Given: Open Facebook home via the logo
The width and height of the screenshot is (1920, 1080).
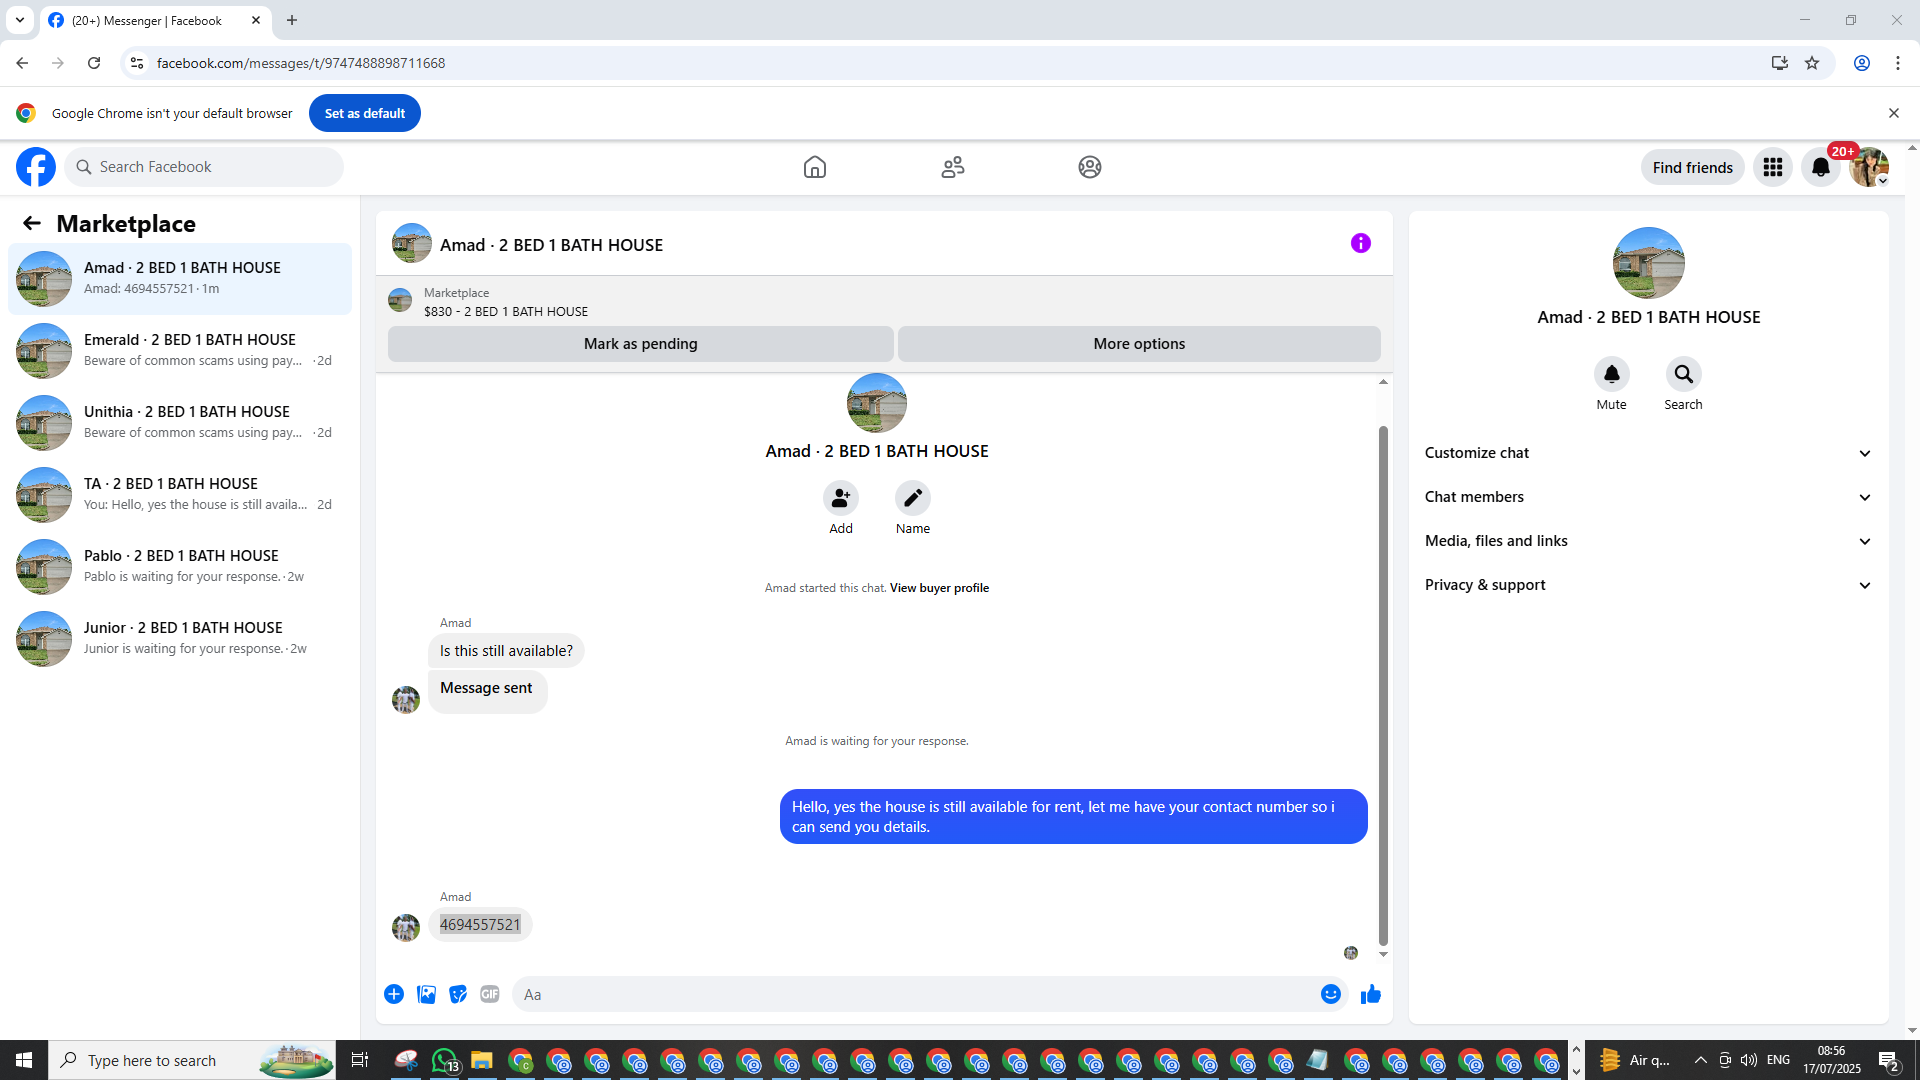Looking at the screenshot, I should pyautogui.click(x=36, y=167).
